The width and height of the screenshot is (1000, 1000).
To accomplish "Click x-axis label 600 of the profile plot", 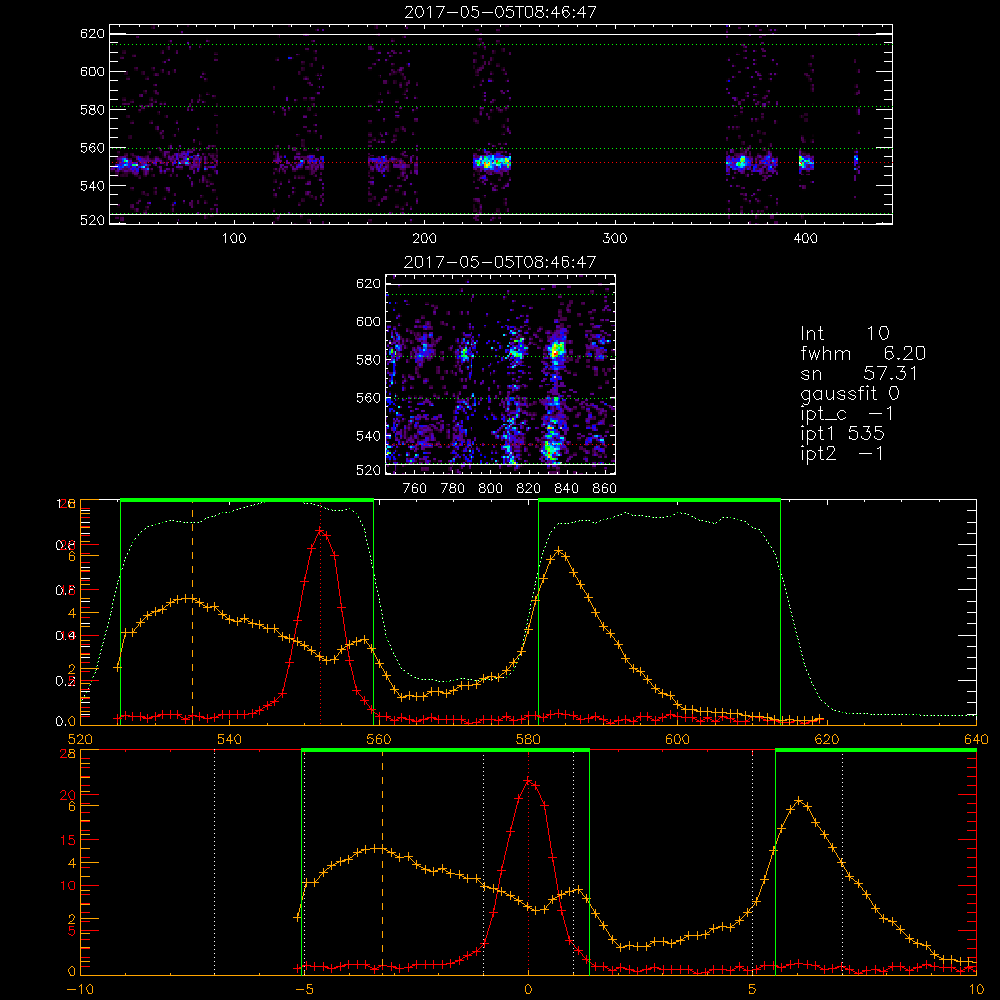I will (677, 740).
